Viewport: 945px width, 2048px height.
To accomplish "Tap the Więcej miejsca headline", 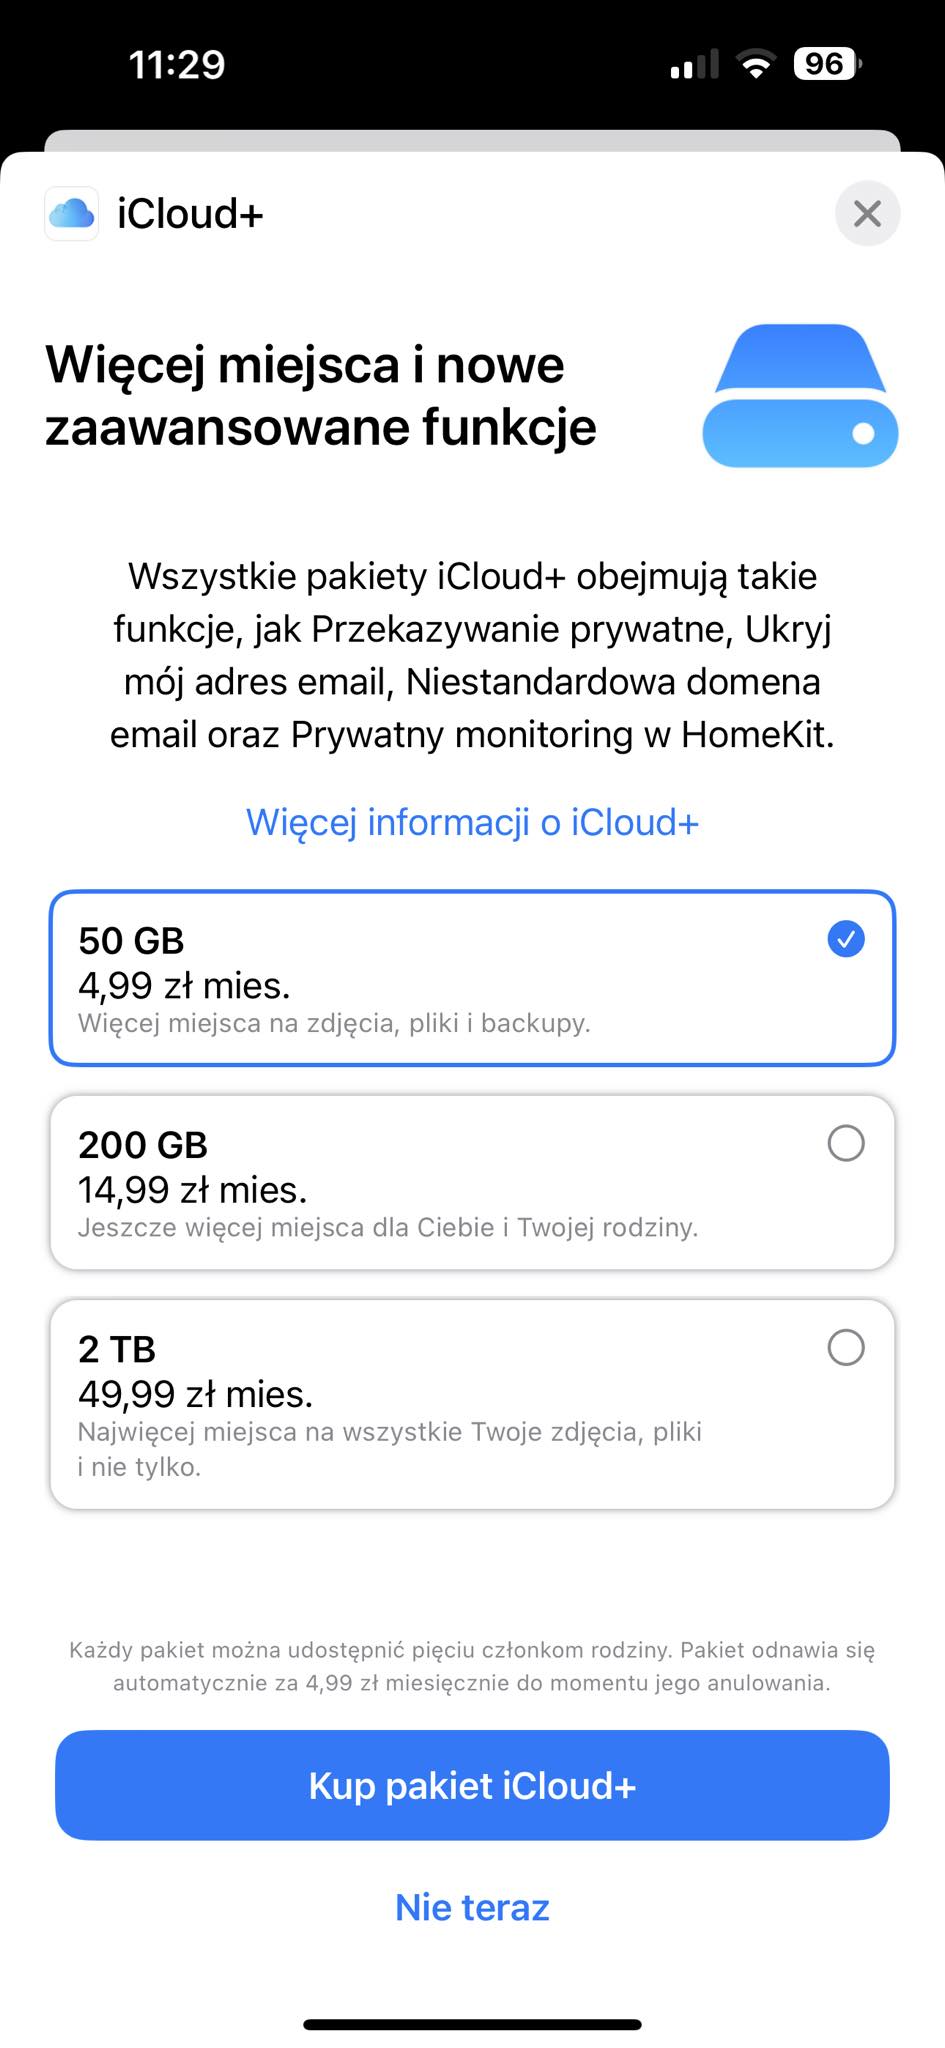I will [320, 395].
